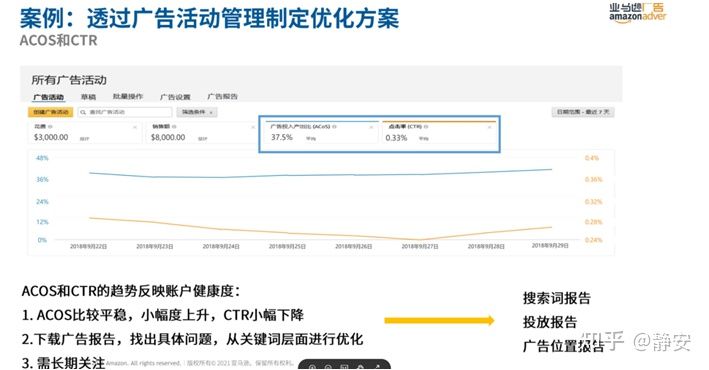The image size is (709, 370).
Task: Open the 广告报告 tab
Action: point(222,96)
